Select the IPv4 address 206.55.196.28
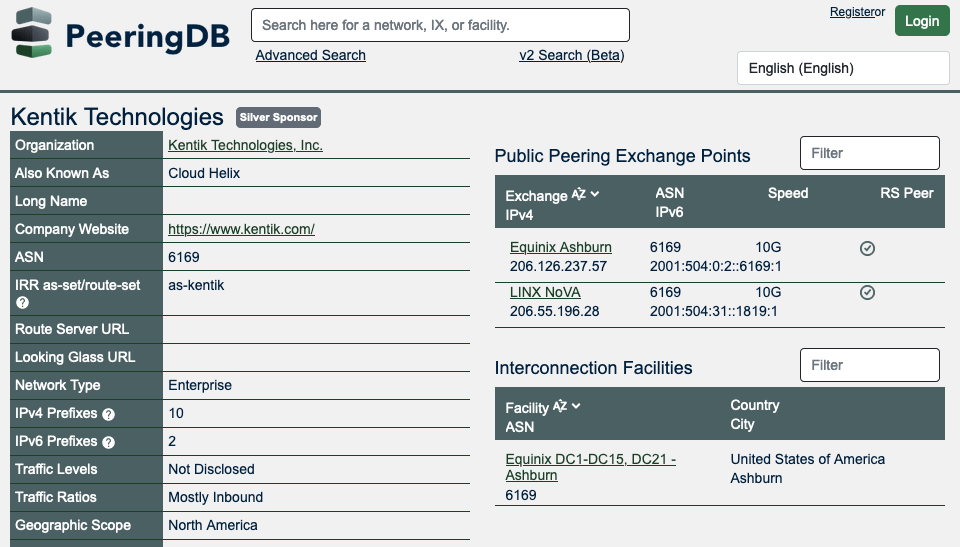Viewport: 960px width, 547px height. click(555, 311)
